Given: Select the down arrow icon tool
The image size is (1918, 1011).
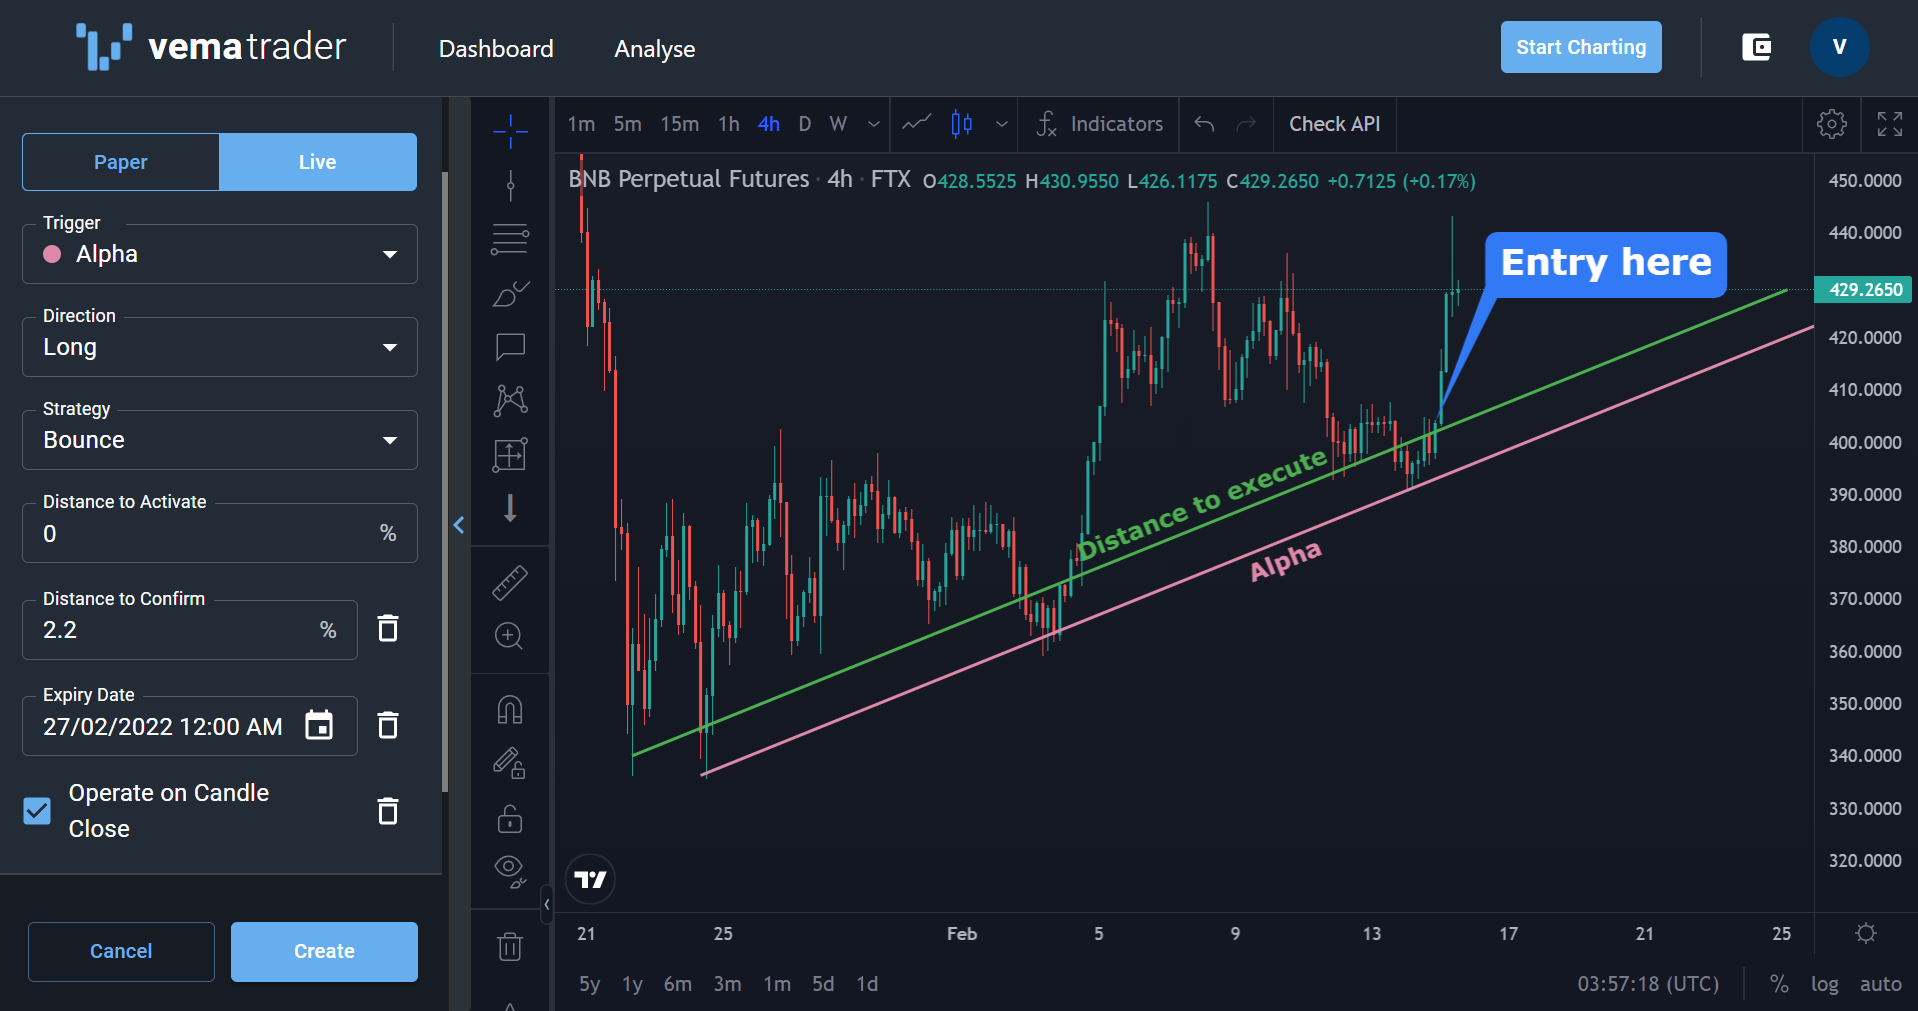Looking at the screenshot, I should tap(510, 508).
